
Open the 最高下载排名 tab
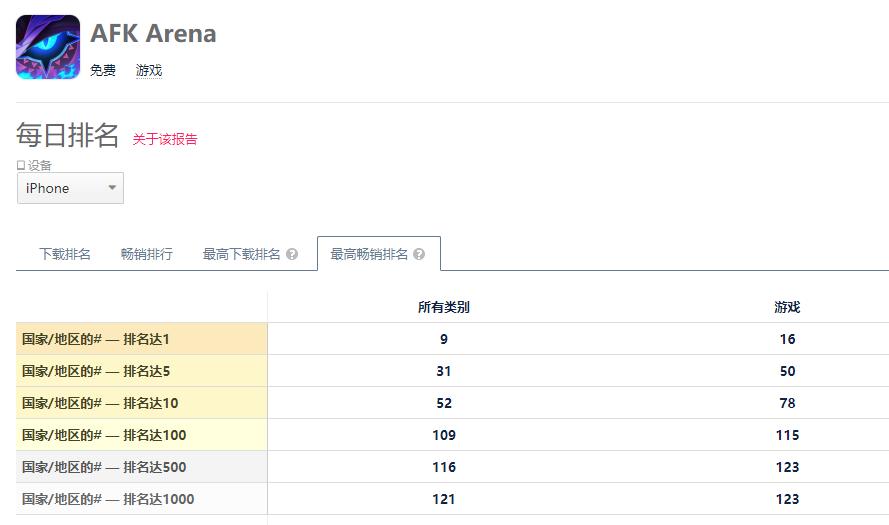(242, 254)
